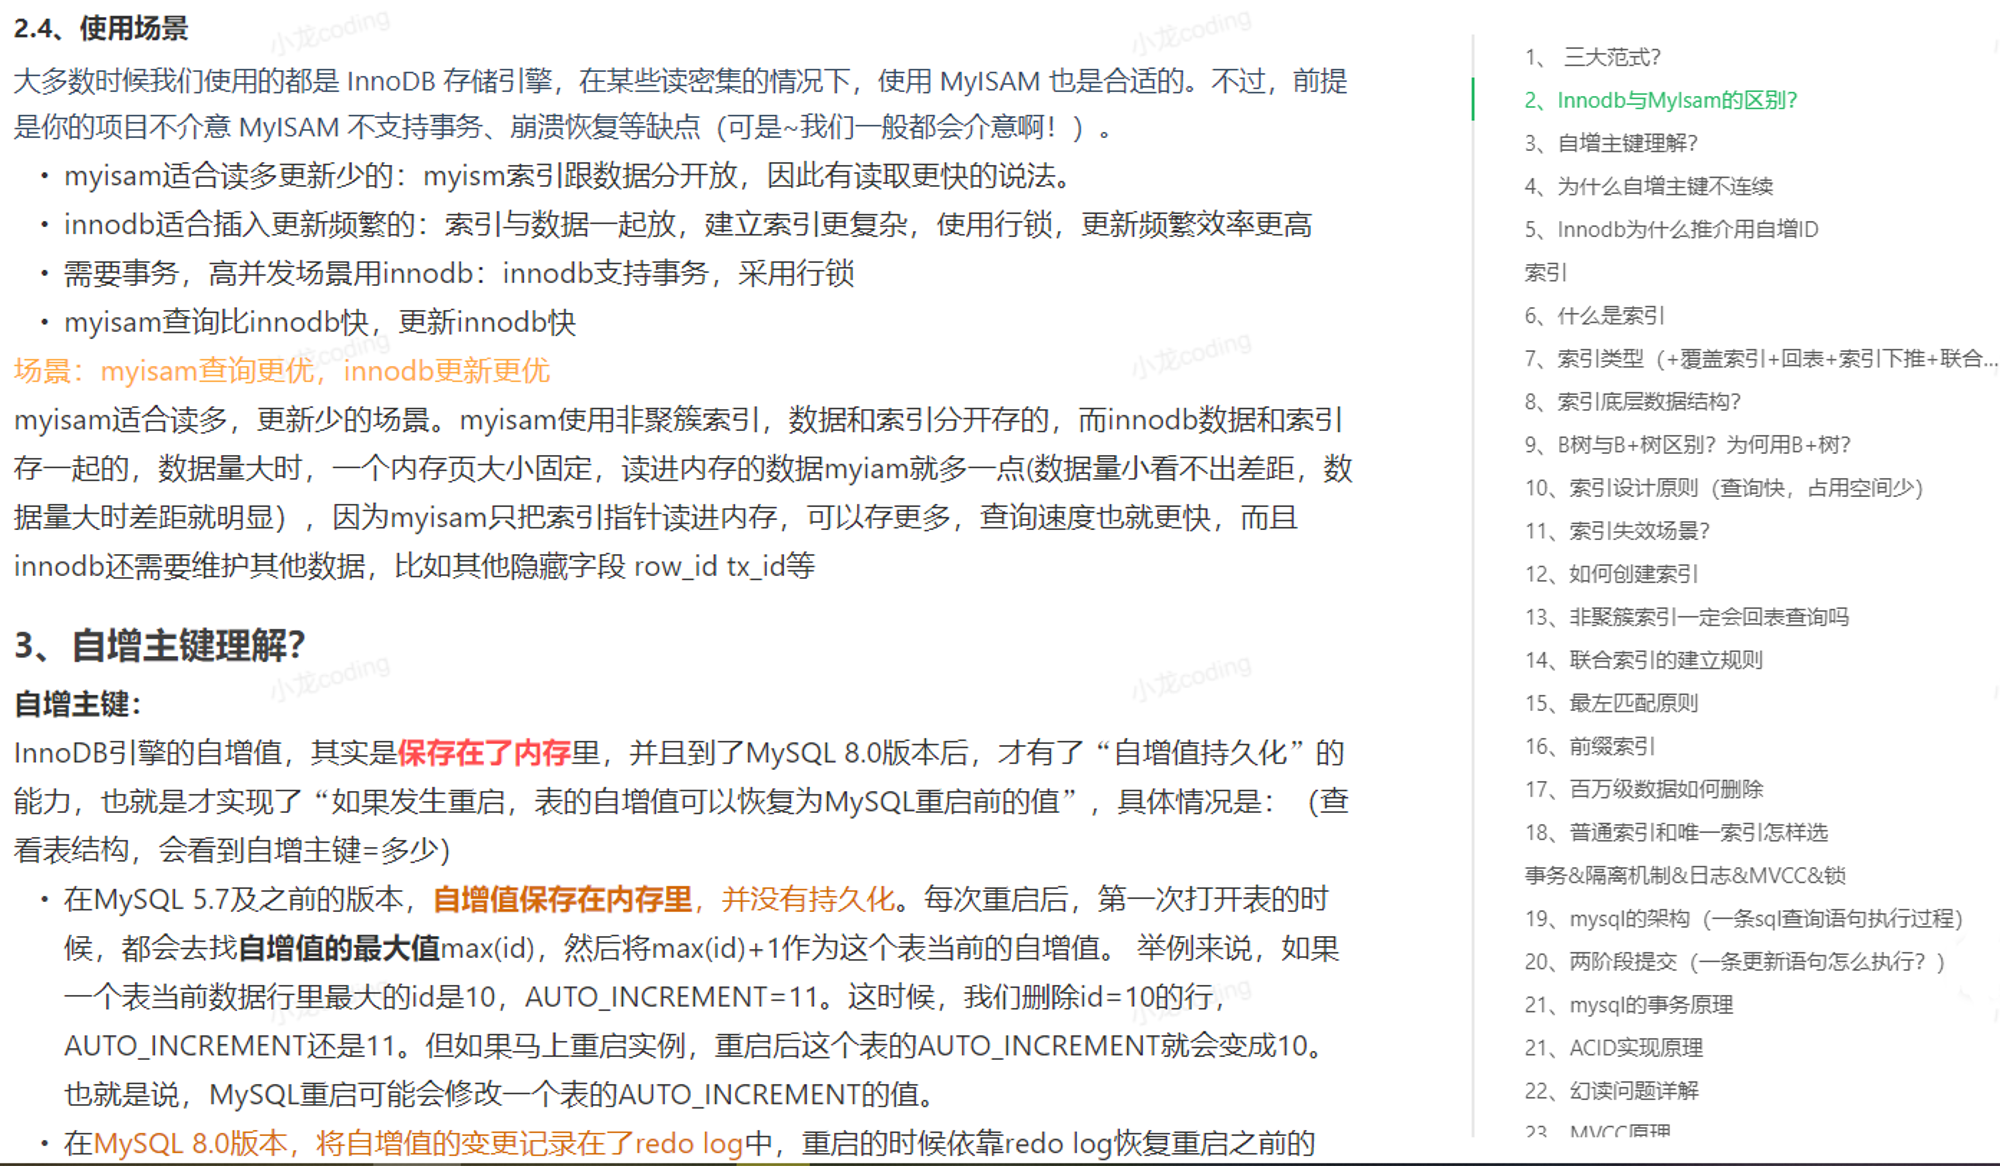Select '15、最左匹配原则' in outline
The width and height of the screenshot is (2000, 1166).
pyautogui.click(x=1611, y=702)
